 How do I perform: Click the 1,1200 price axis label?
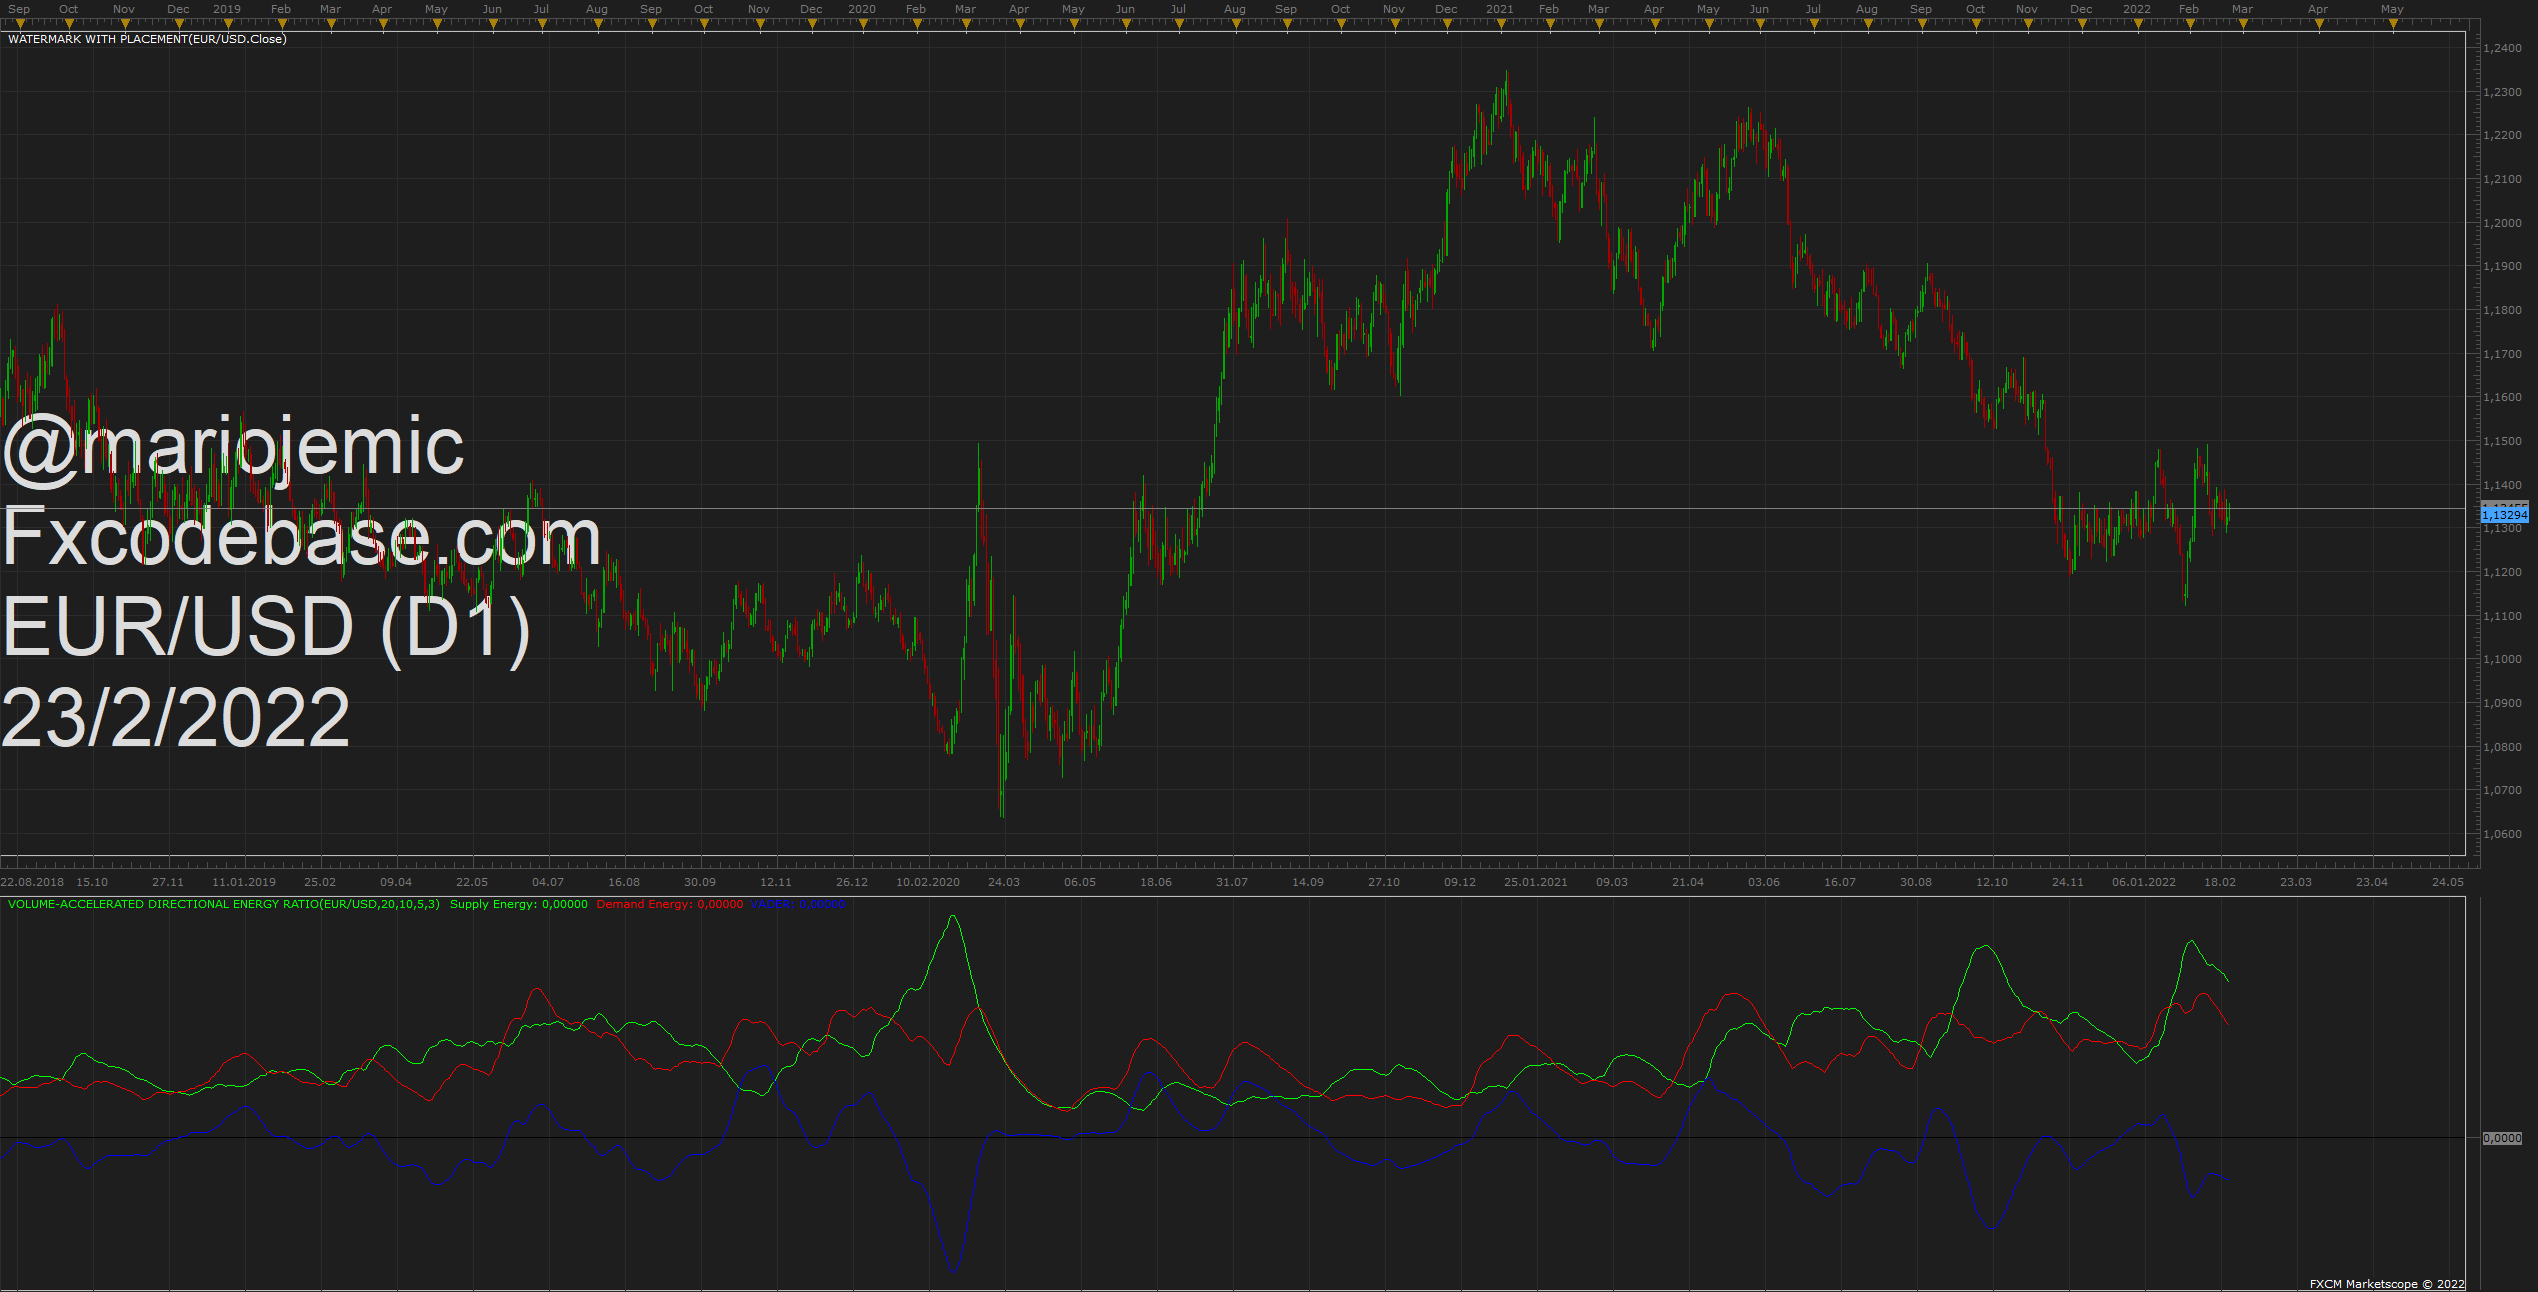2503,572
